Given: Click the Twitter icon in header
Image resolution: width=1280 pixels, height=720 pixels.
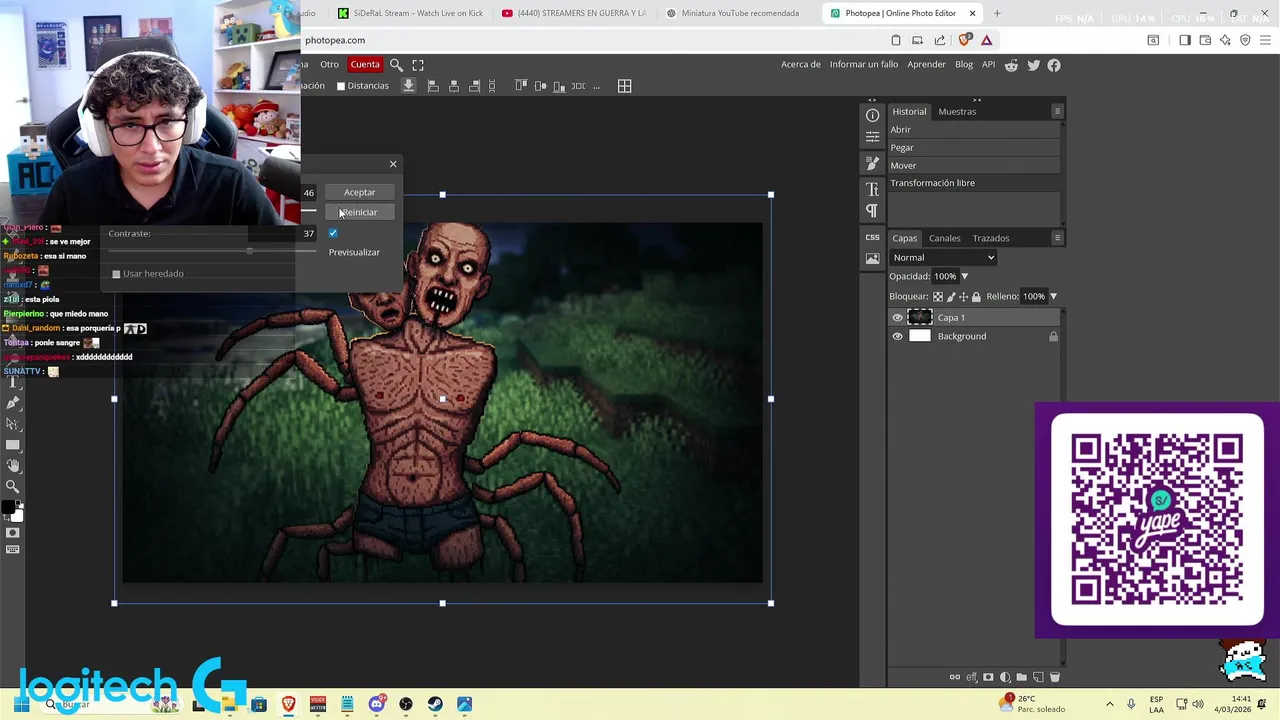Looking at the screenshot, I should (x=1033, y=65).
